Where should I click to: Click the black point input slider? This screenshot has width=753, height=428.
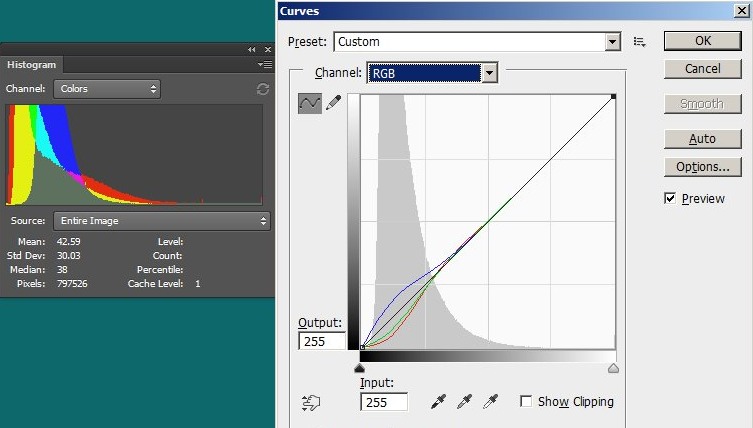pos(360,368)
